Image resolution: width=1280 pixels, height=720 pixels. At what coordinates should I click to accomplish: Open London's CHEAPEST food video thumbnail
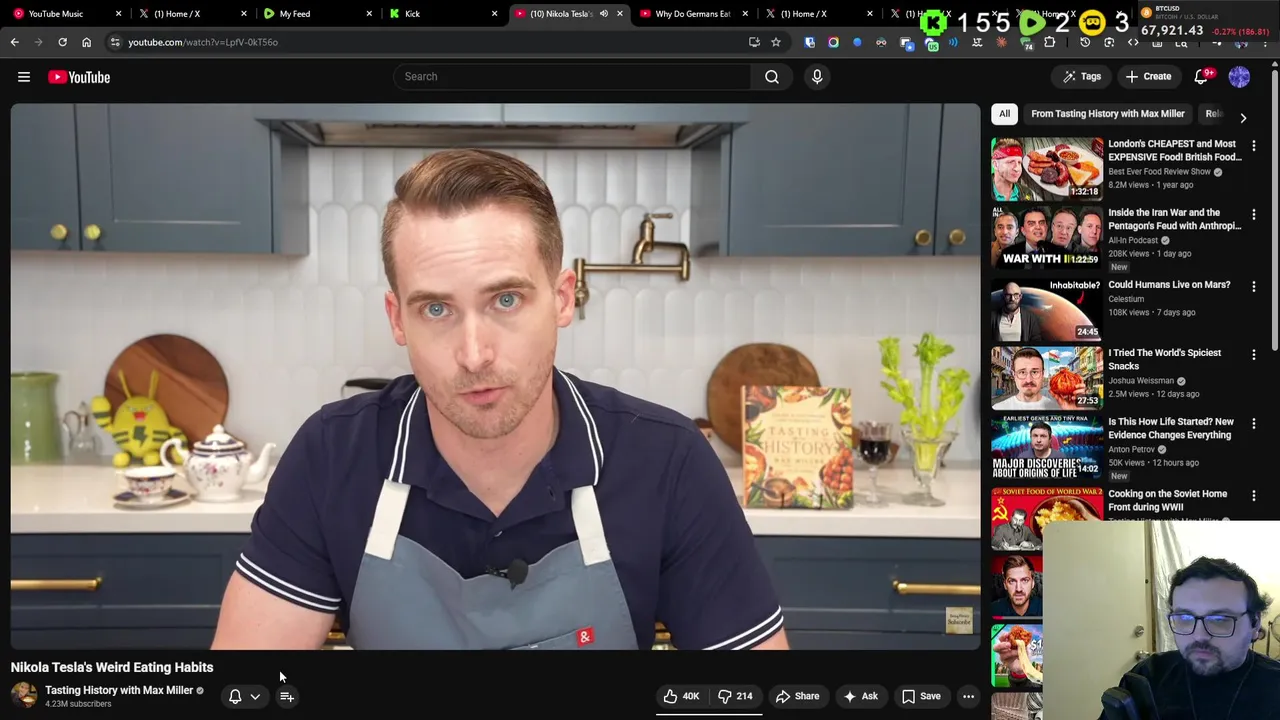pos(1047,168)
